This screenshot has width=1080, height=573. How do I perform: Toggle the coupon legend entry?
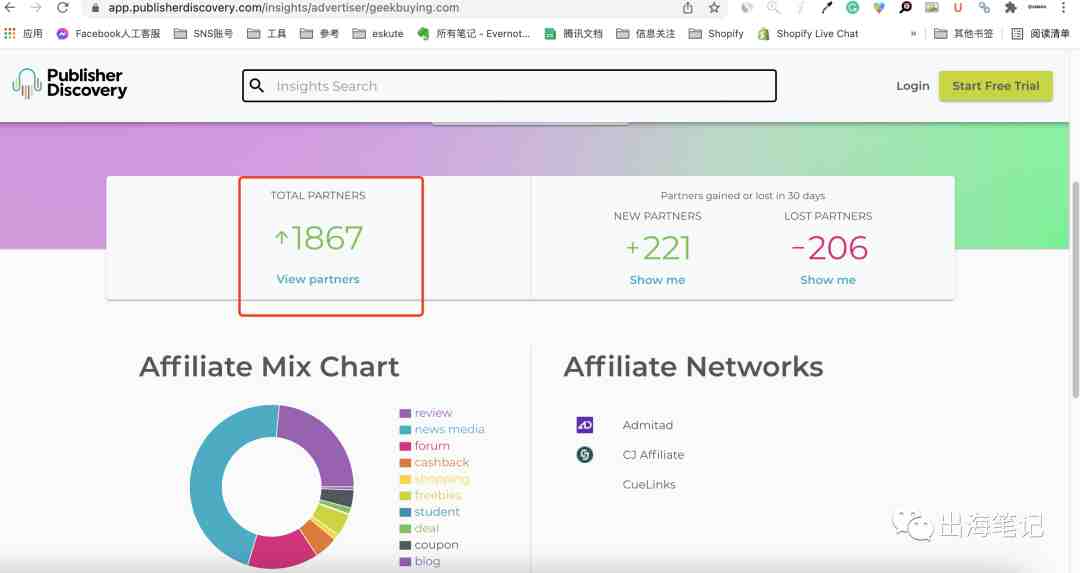pos(429,545)
